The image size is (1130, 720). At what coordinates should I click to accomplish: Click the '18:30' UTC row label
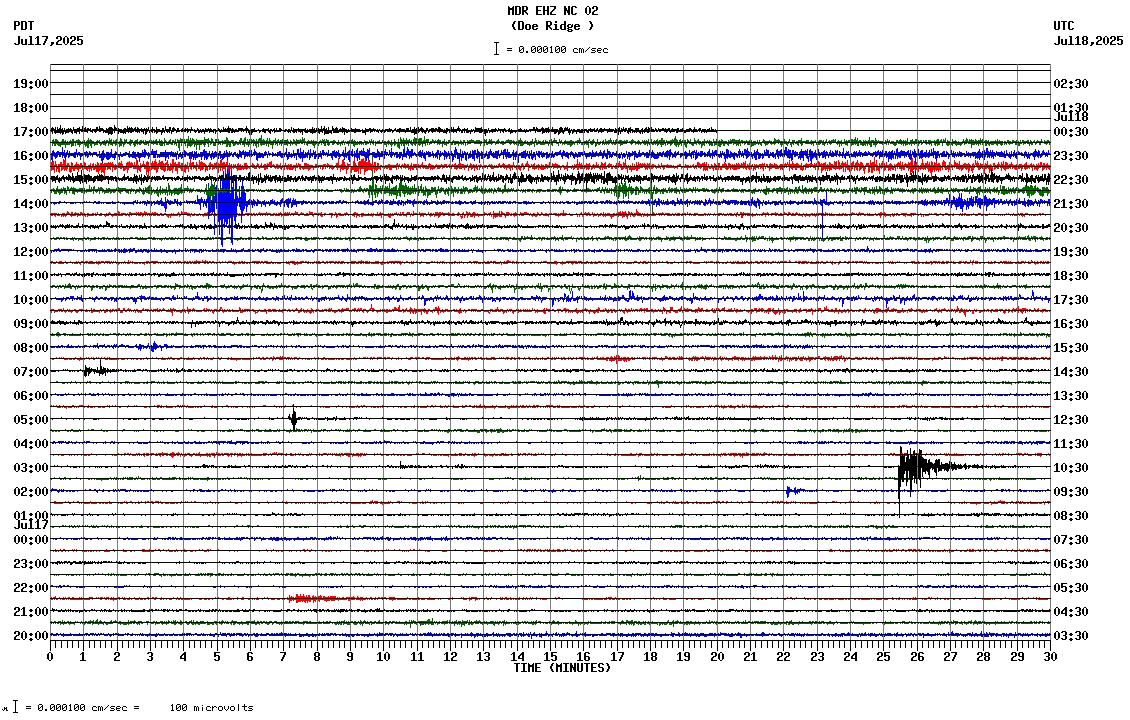1071,276
